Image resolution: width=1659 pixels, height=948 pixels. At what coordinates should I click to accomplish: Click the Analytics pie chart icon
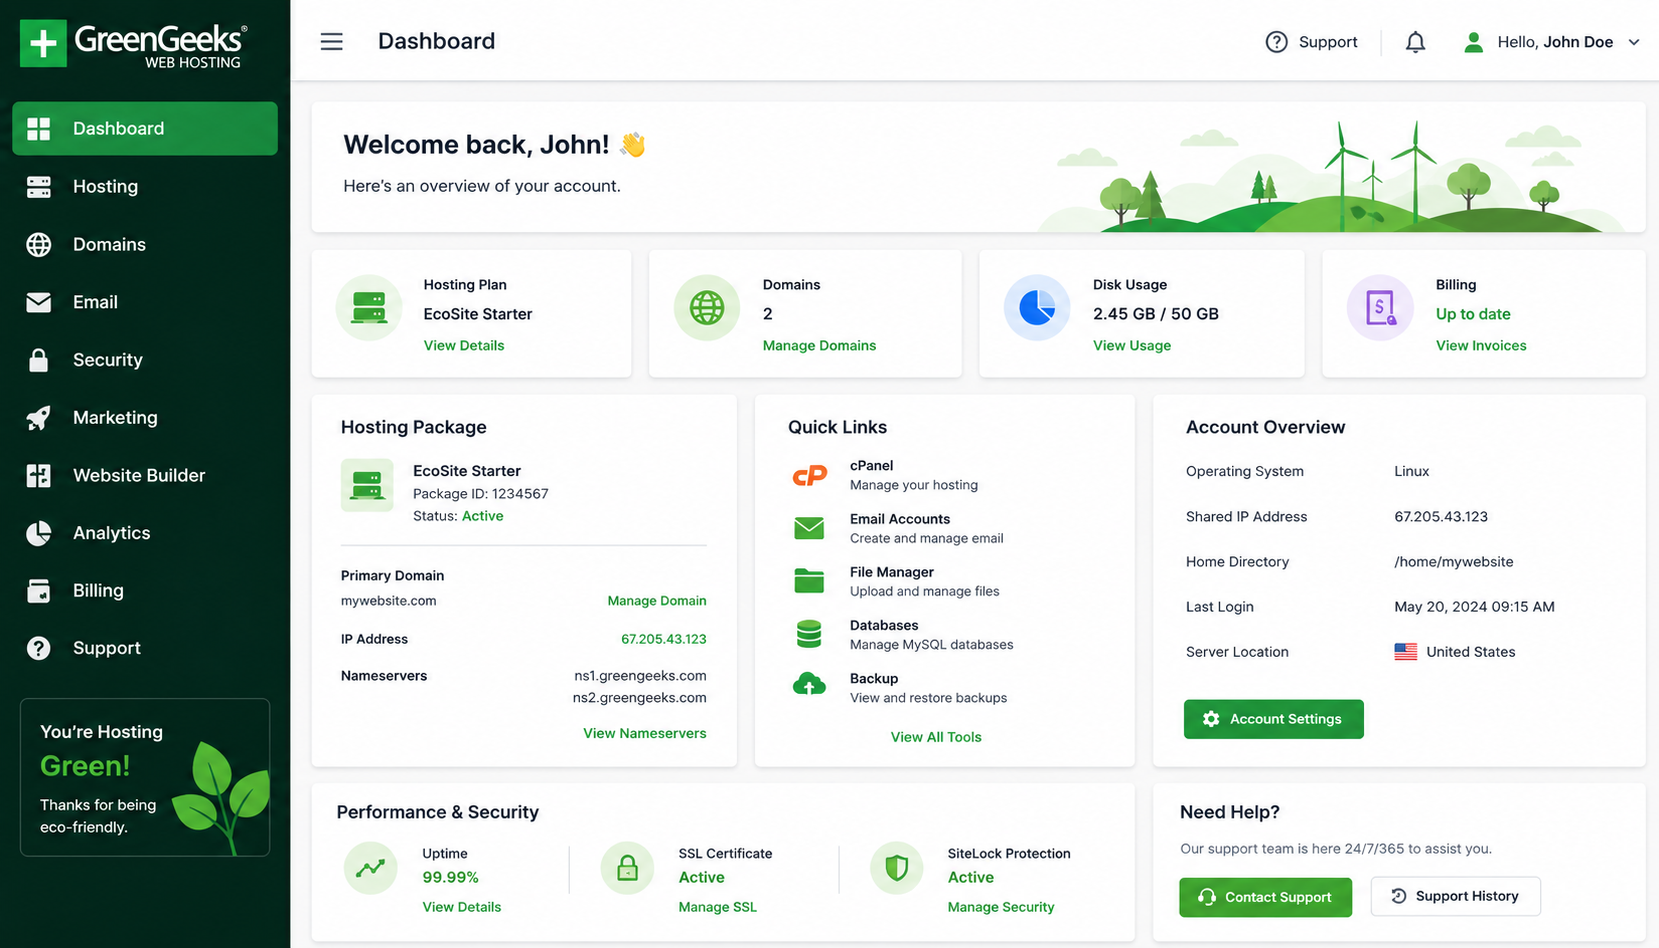click(39, 533)
